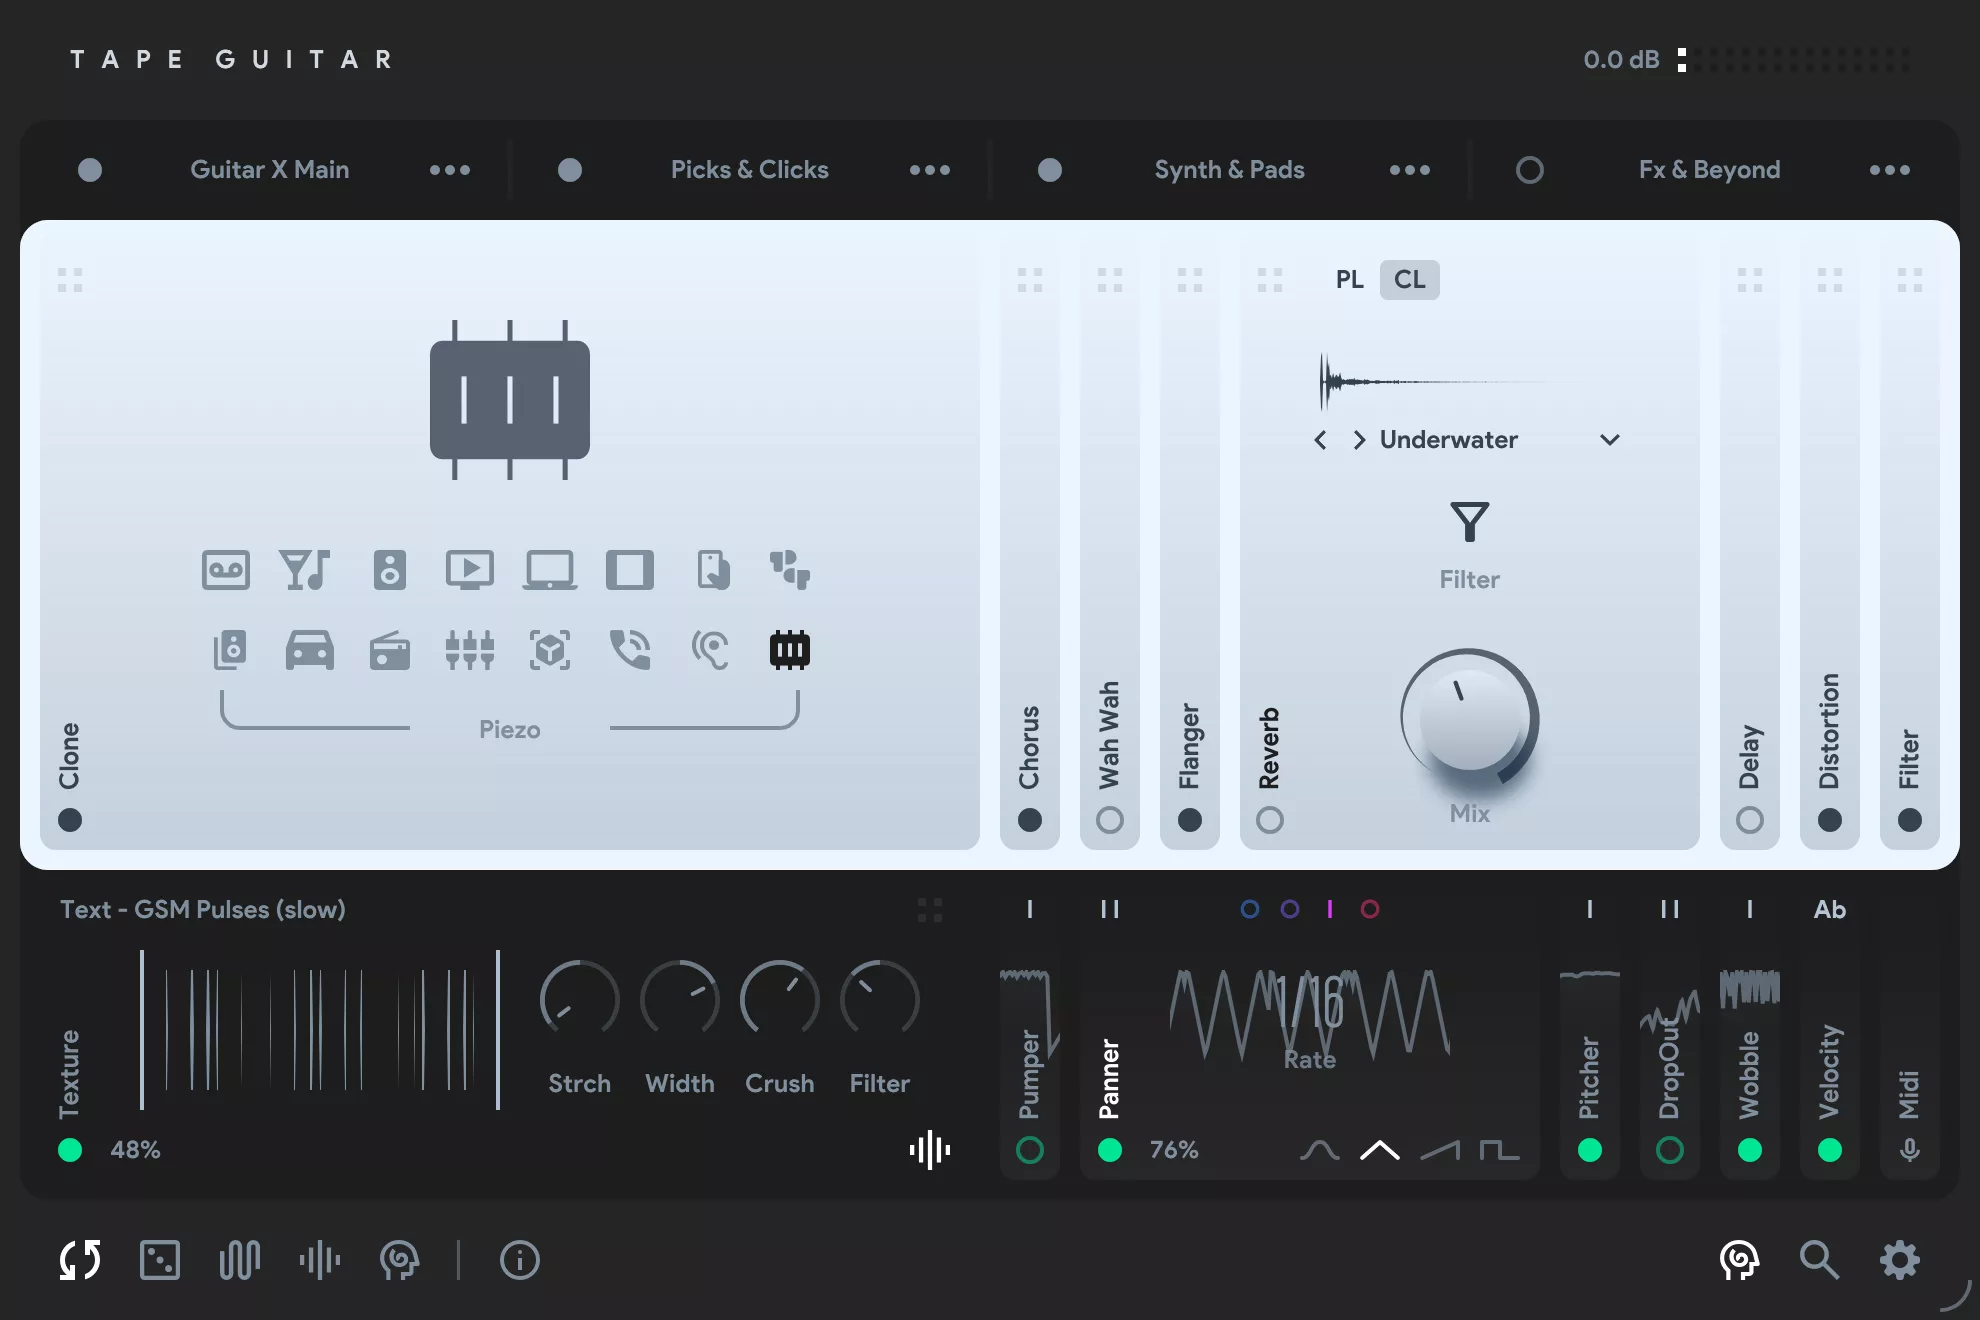Click the next arrow beside Underwater preset
1980x1320 pixels.
[1358, 440]
